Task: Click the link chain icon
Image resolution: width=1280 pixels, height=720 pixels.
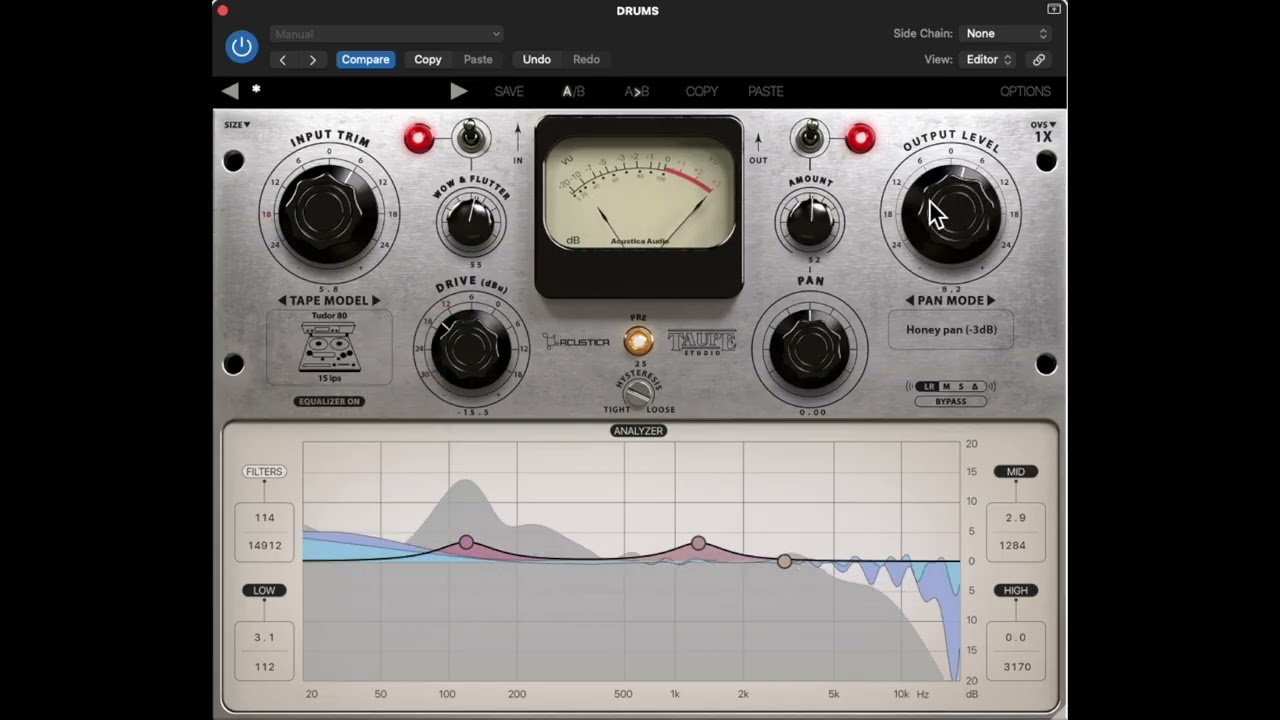Action: click(1039, 60)
